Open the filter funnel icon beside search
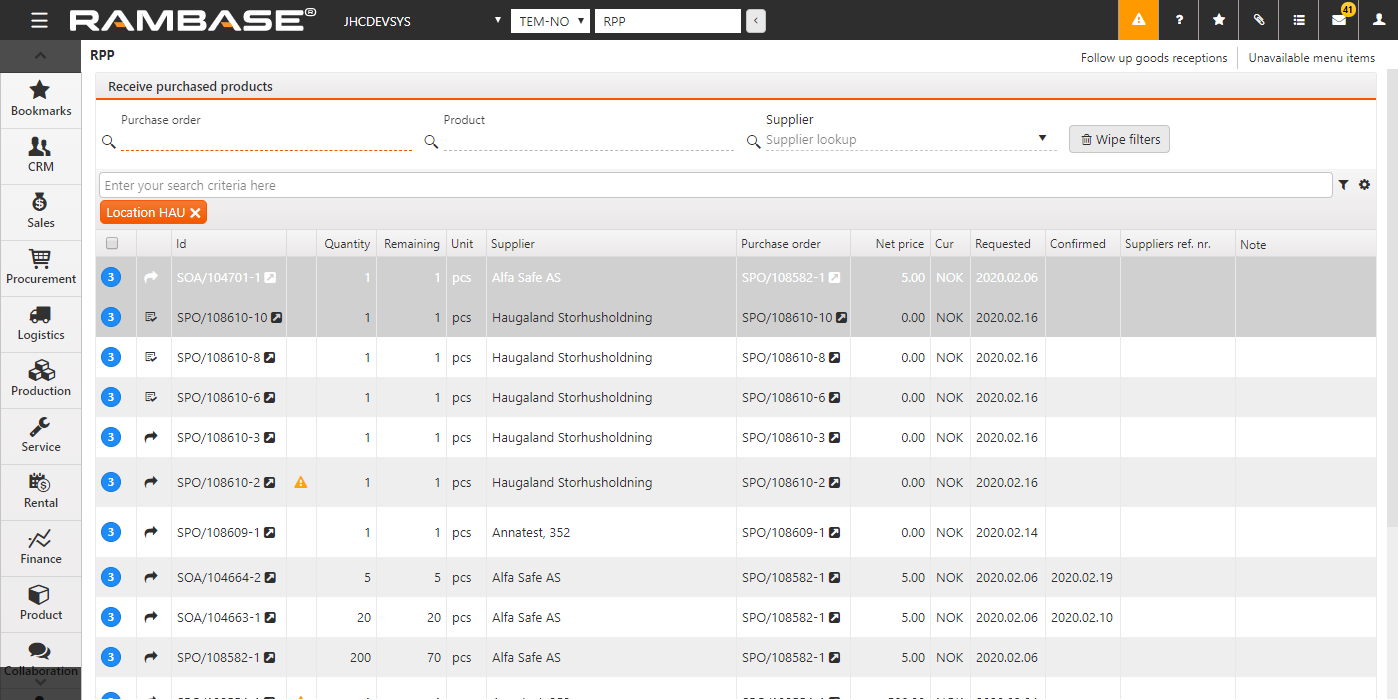 coord(1344,185)
